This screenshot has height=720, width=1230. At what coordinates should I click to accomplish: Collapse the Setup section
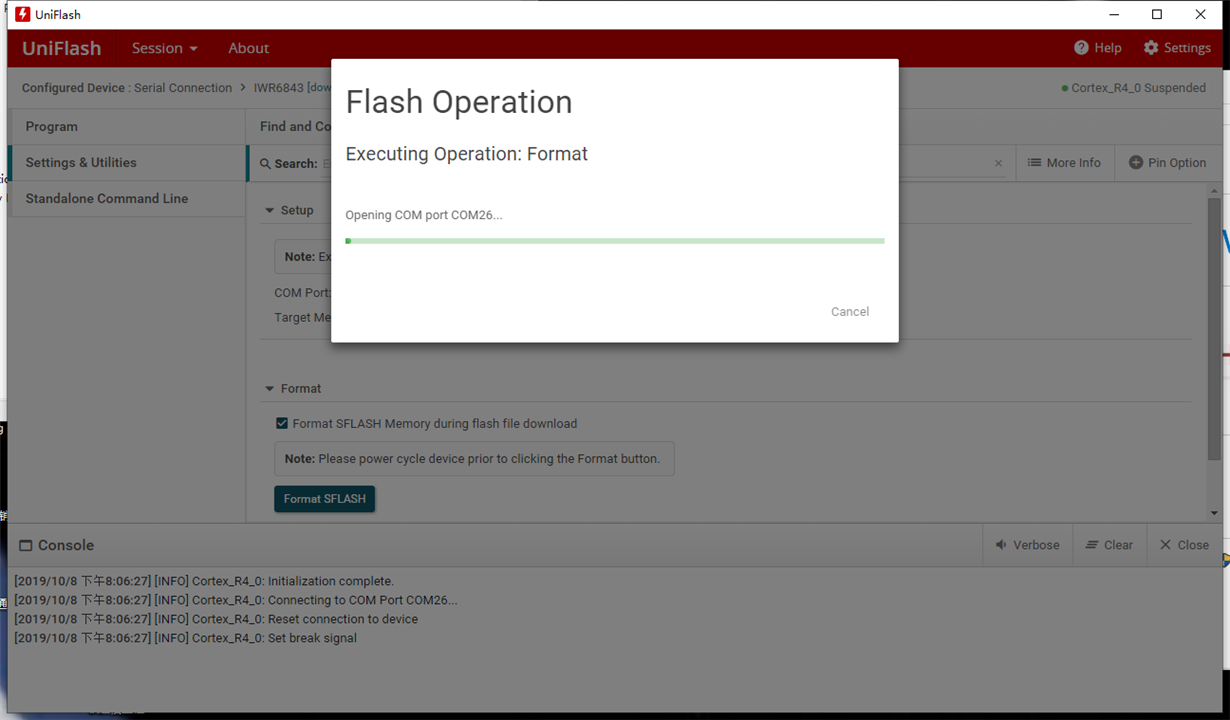coord(269,211)
